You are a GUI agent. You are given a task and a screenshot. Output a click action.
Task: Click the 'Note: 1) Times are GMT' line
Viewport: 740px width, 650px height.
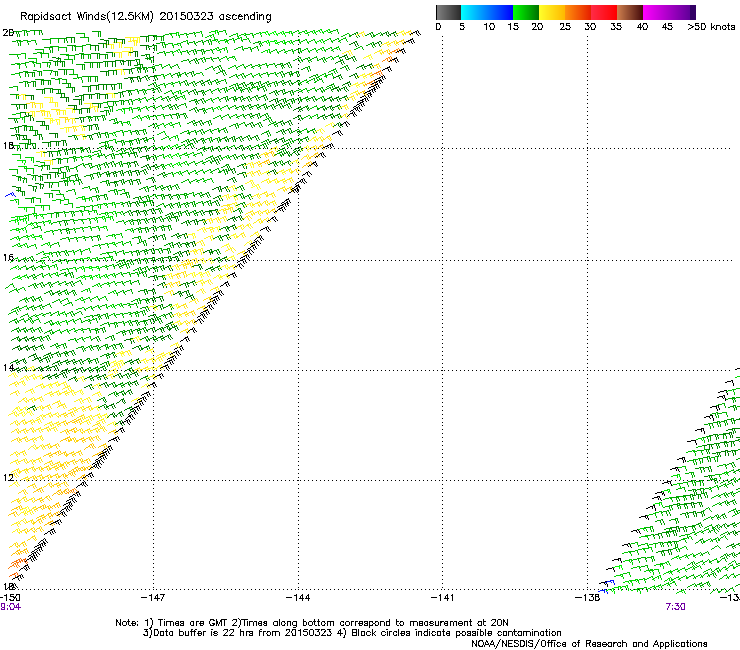[x=312, y=623]
